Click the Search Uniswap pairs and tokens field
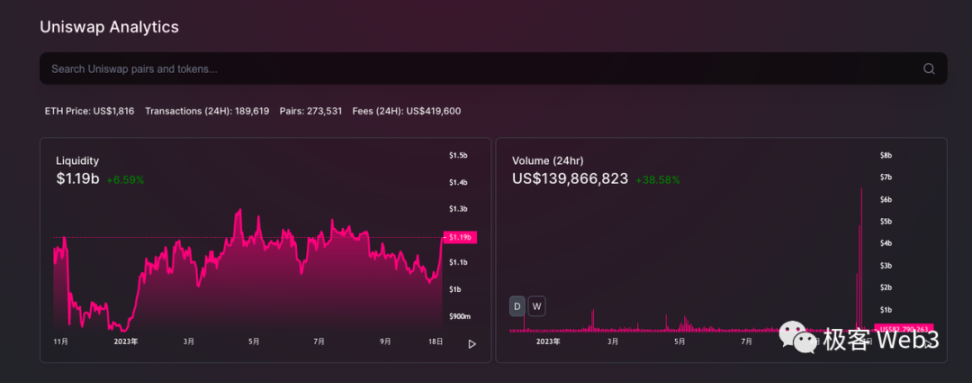Screen dimensions: 972x383 click(x=493, y=69)
